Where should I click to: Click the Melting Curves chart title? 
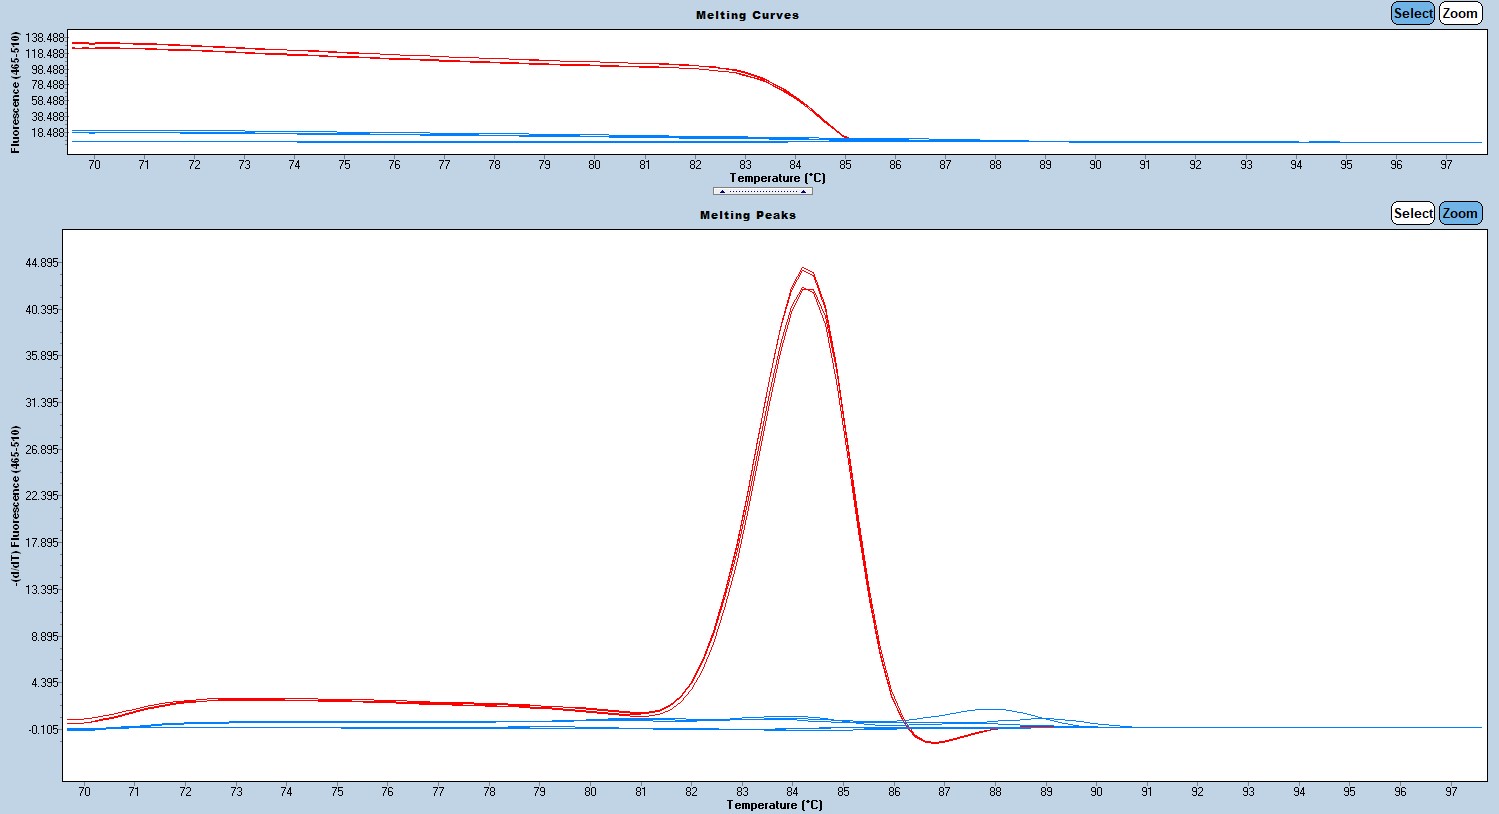[x=747, y=15]
